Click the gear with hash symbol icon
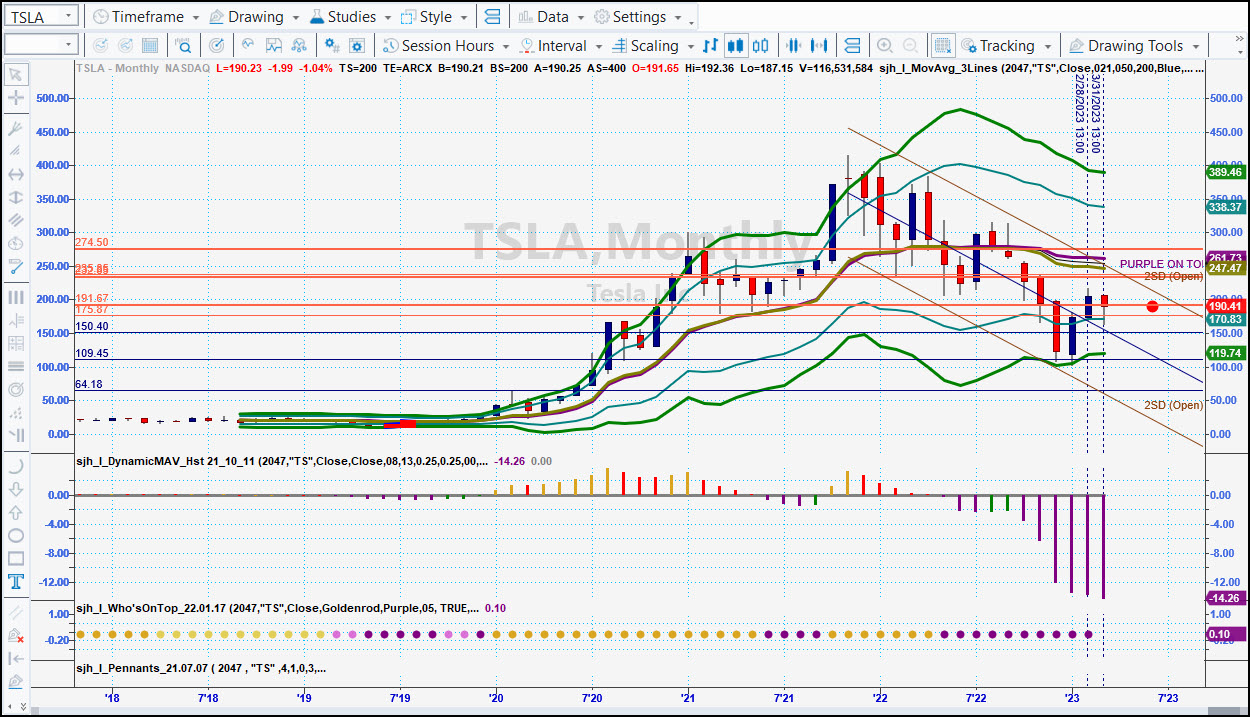Screen dimensions: 1250x717 332,46
